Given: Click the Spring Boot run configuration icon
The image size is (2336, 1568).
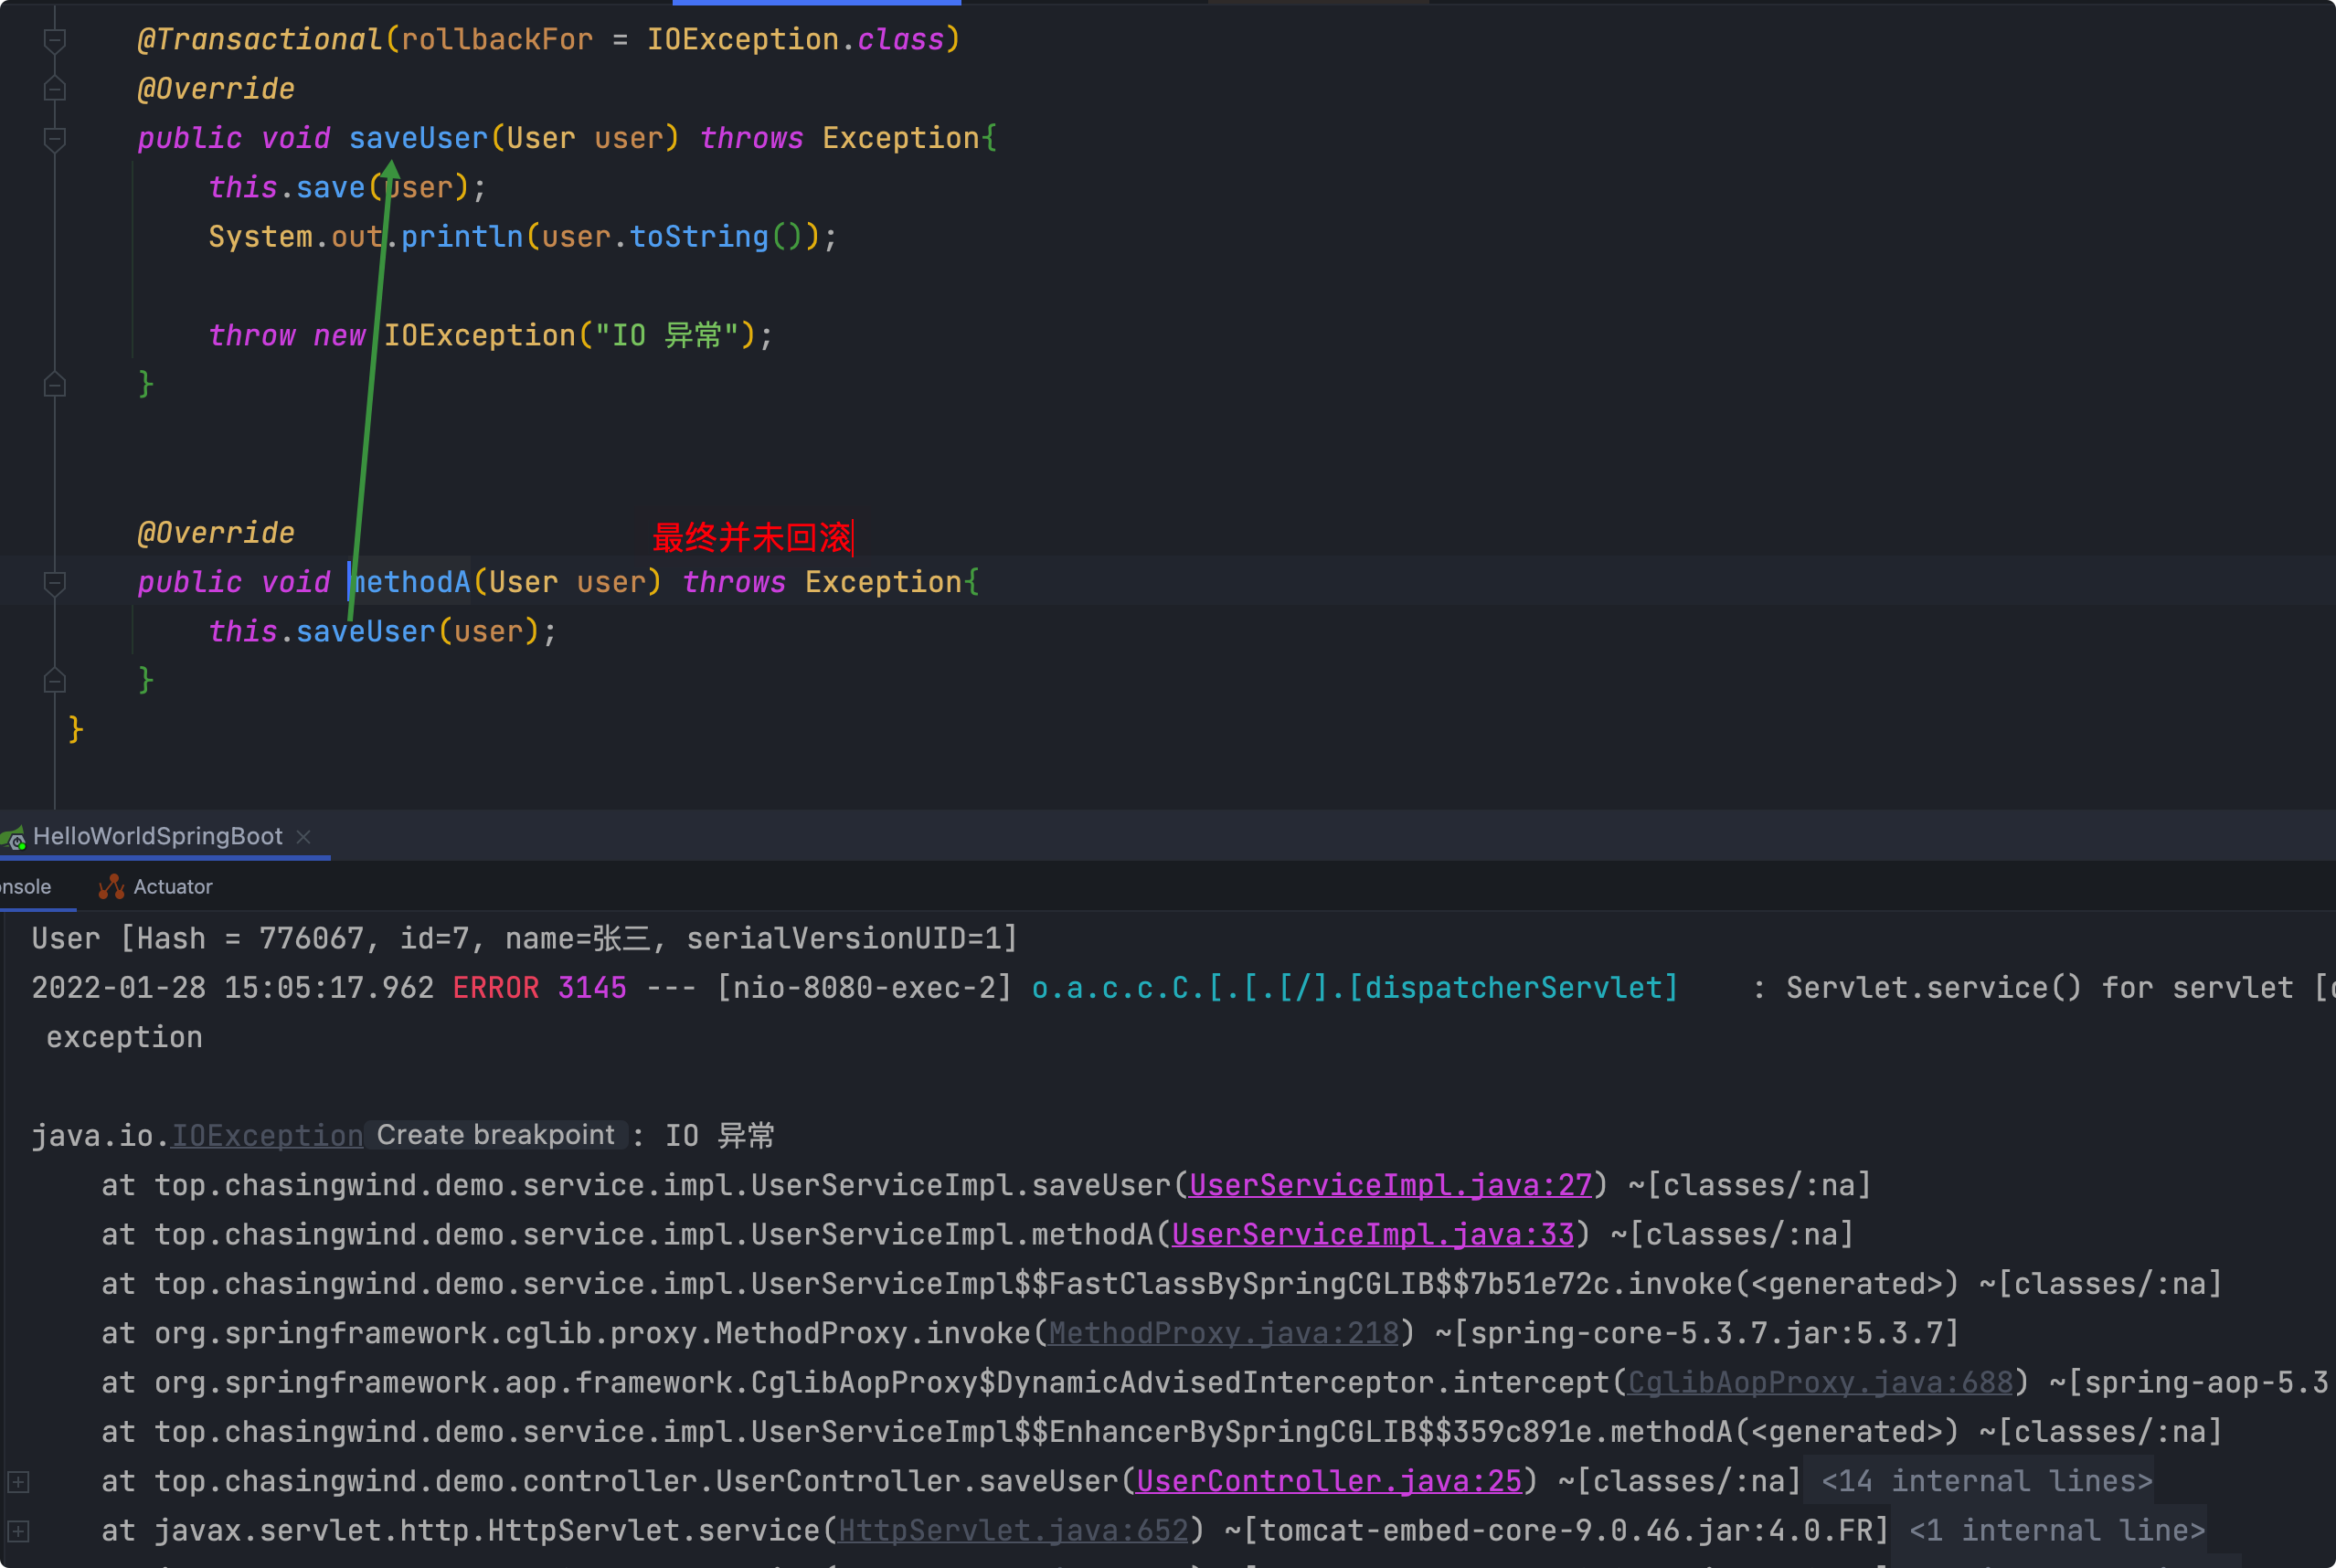Looking at the screenshot, I should [x=14, y=837].
